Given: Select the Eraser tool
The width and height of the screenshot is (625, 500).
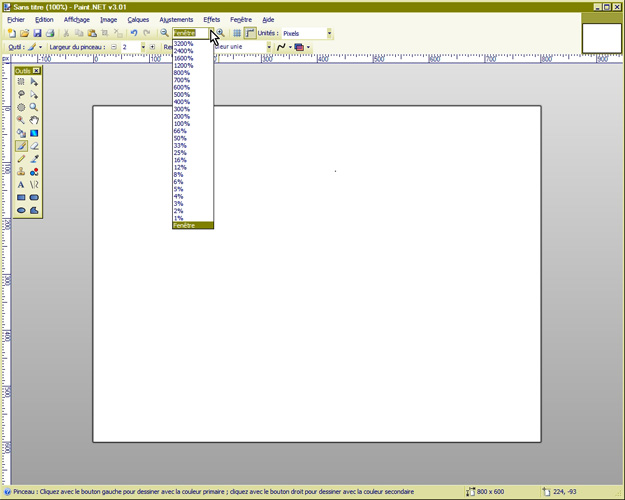Looking at the screenshot, I should coord(34,145).
